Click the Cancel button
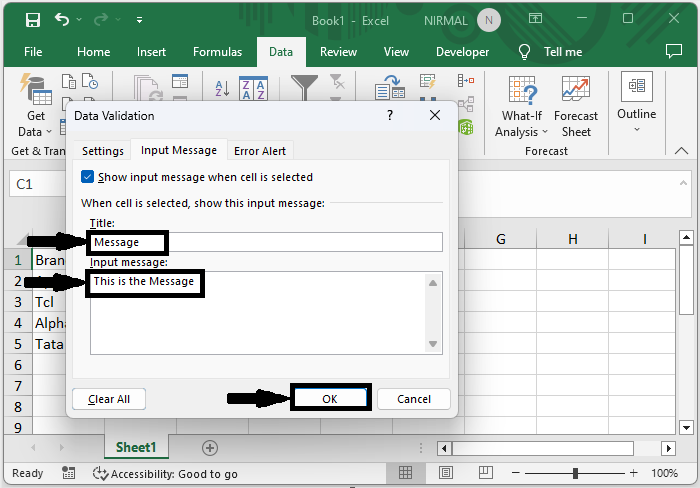 point(414,399)
